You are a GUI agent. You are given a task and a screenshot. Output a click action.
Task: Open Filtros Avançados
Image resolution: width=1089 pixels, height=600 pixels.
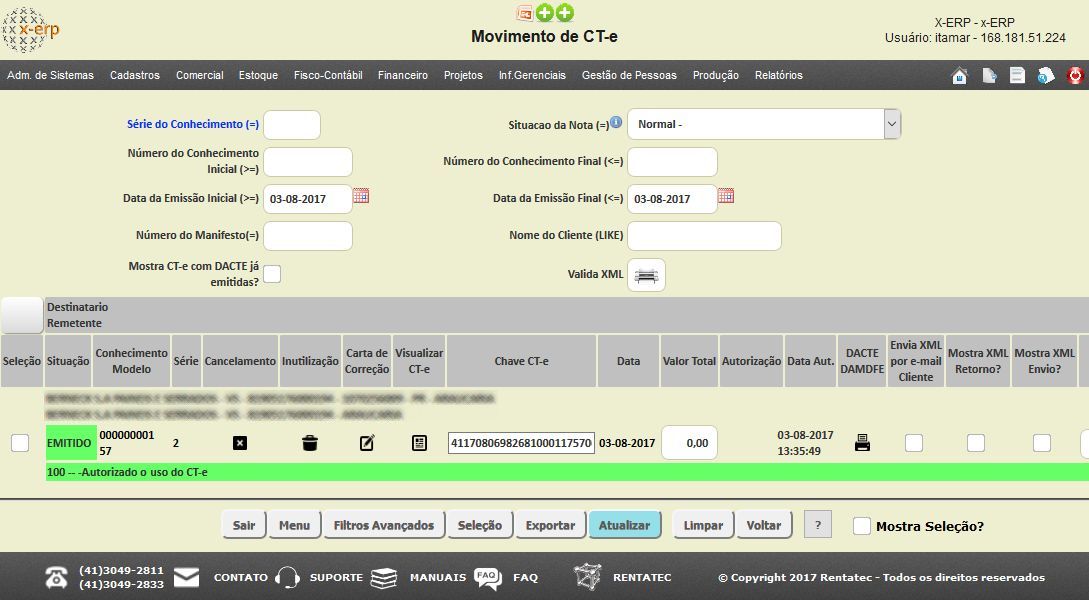(383, 525)
